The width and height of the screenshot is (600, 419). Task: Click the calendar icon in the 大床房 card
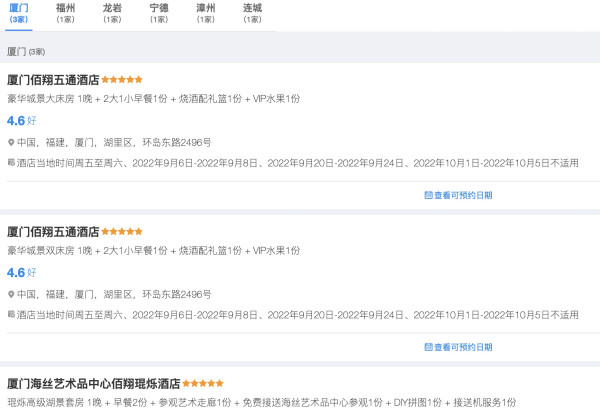[428, 195]
